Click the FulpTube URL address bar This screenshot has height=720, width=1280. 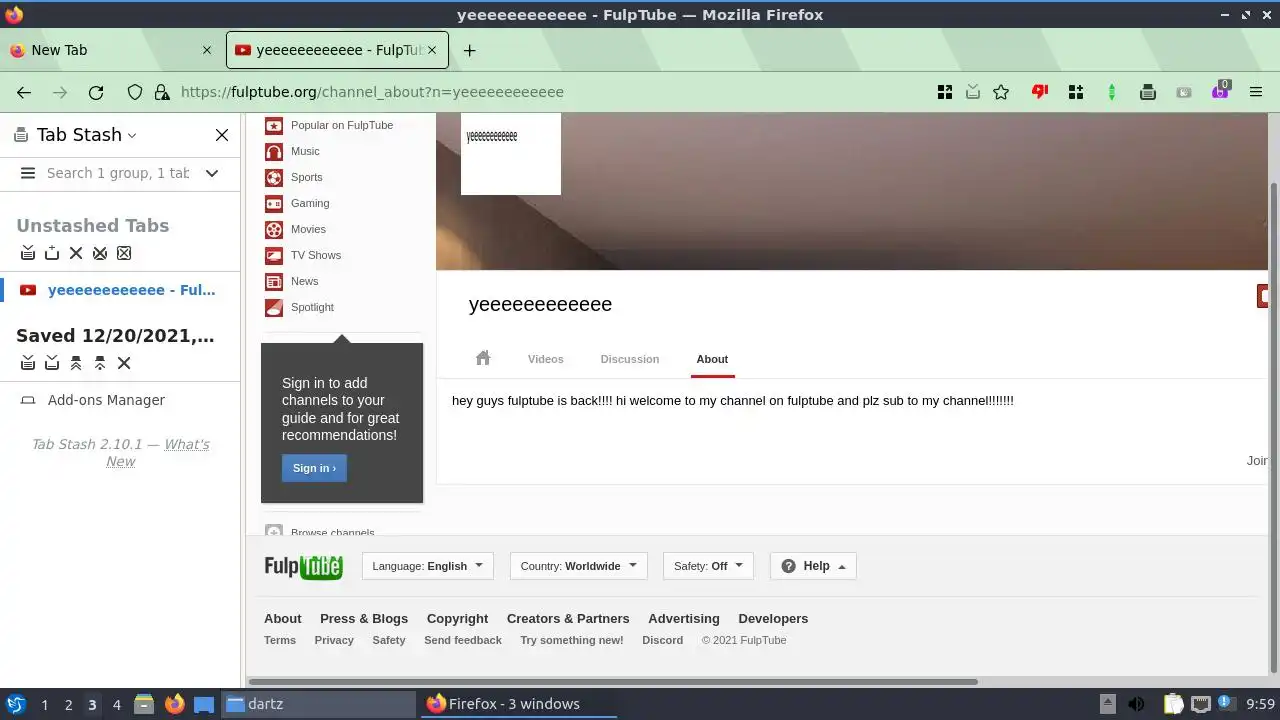[372, 92]
